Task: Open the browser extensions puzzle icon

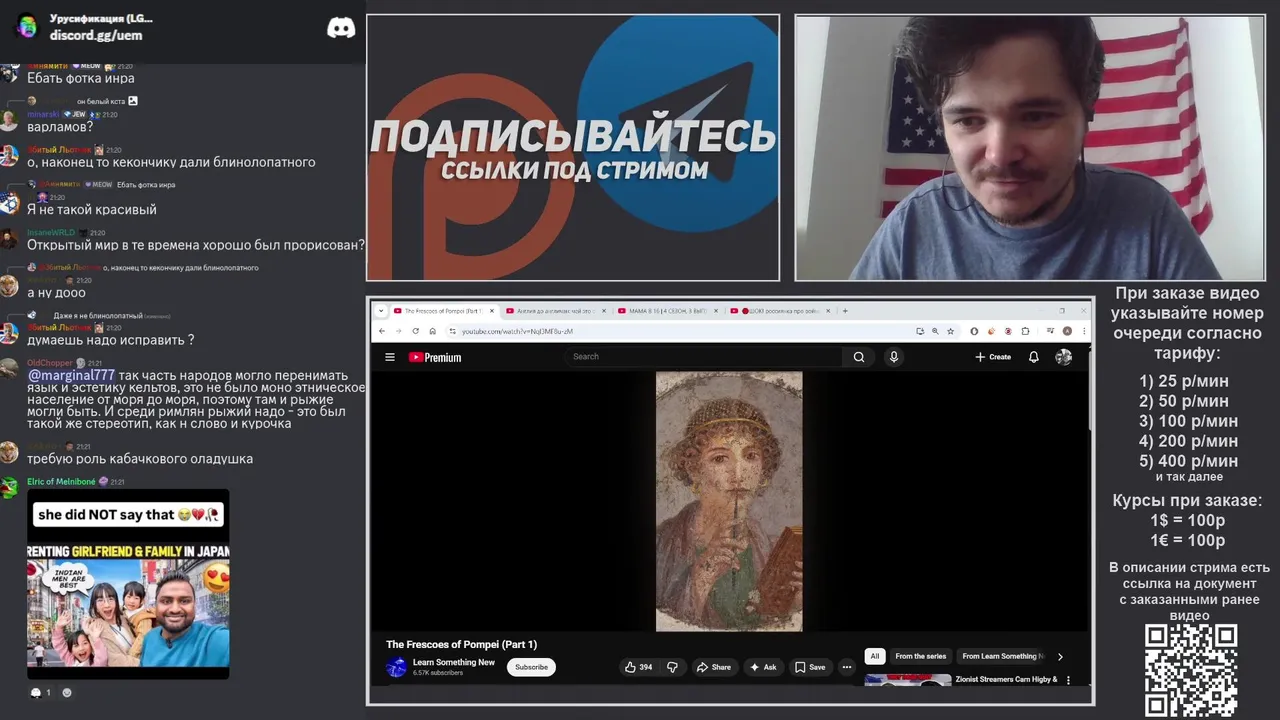Action: click(1025, 331)
